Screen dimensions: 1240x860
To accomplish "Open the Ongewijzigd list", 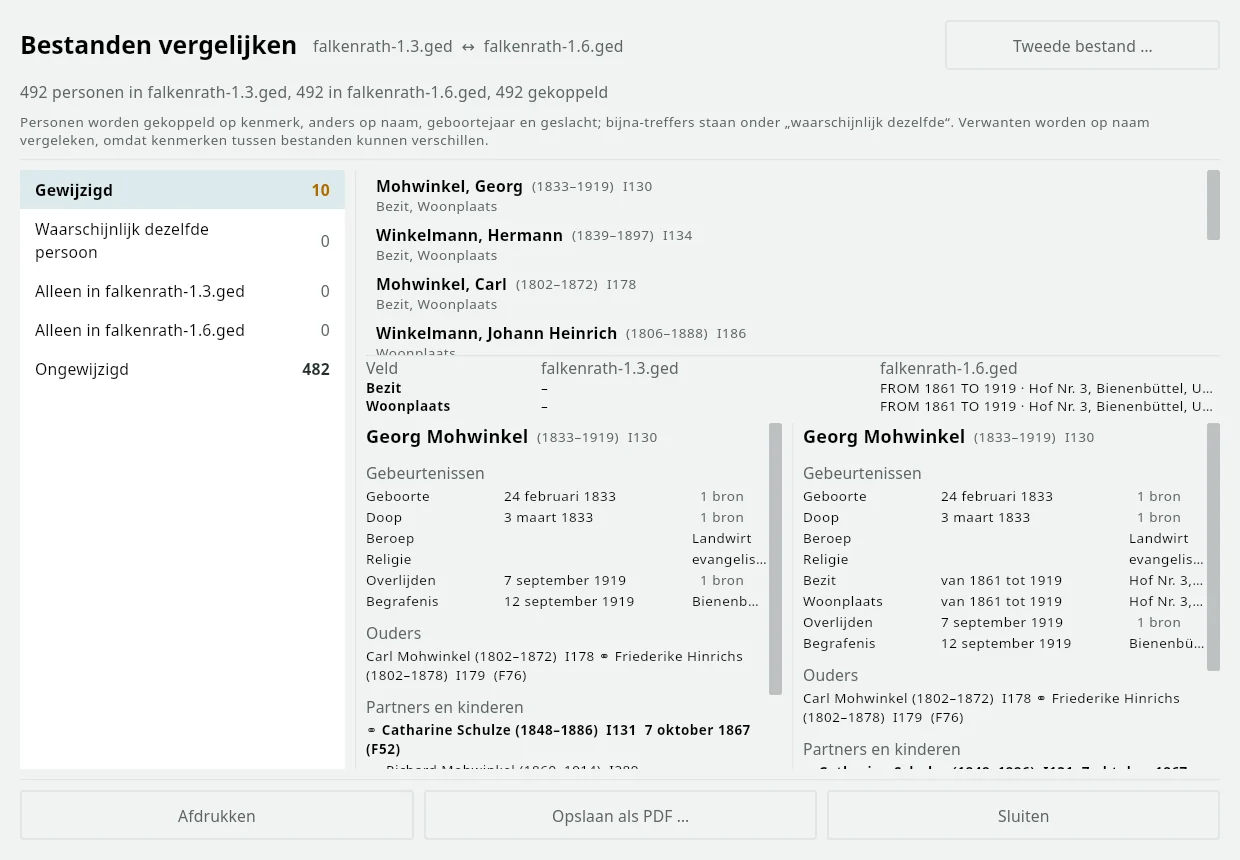I will click(x=182, y=369).
